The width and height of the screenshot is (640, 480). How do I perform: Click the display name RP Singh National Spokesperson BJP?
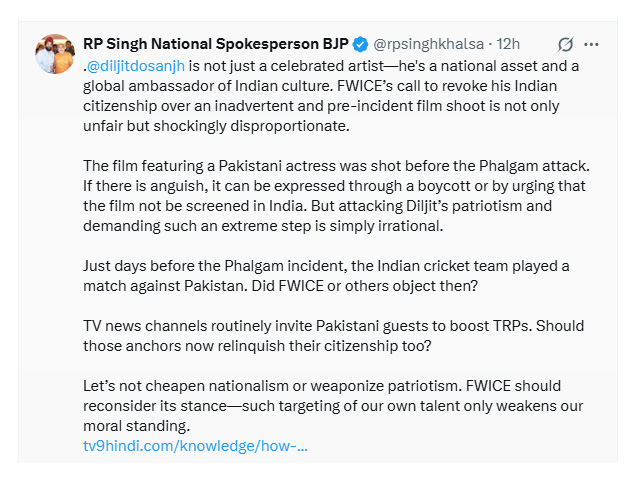[216, 45]
